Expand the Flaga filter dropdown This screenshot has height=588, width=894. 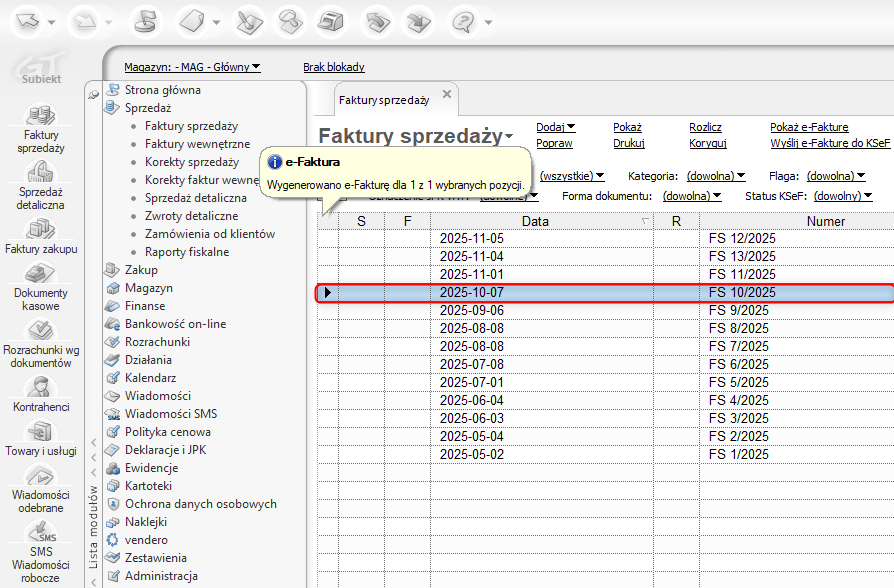pyautogui.click(x=836, y=176)
